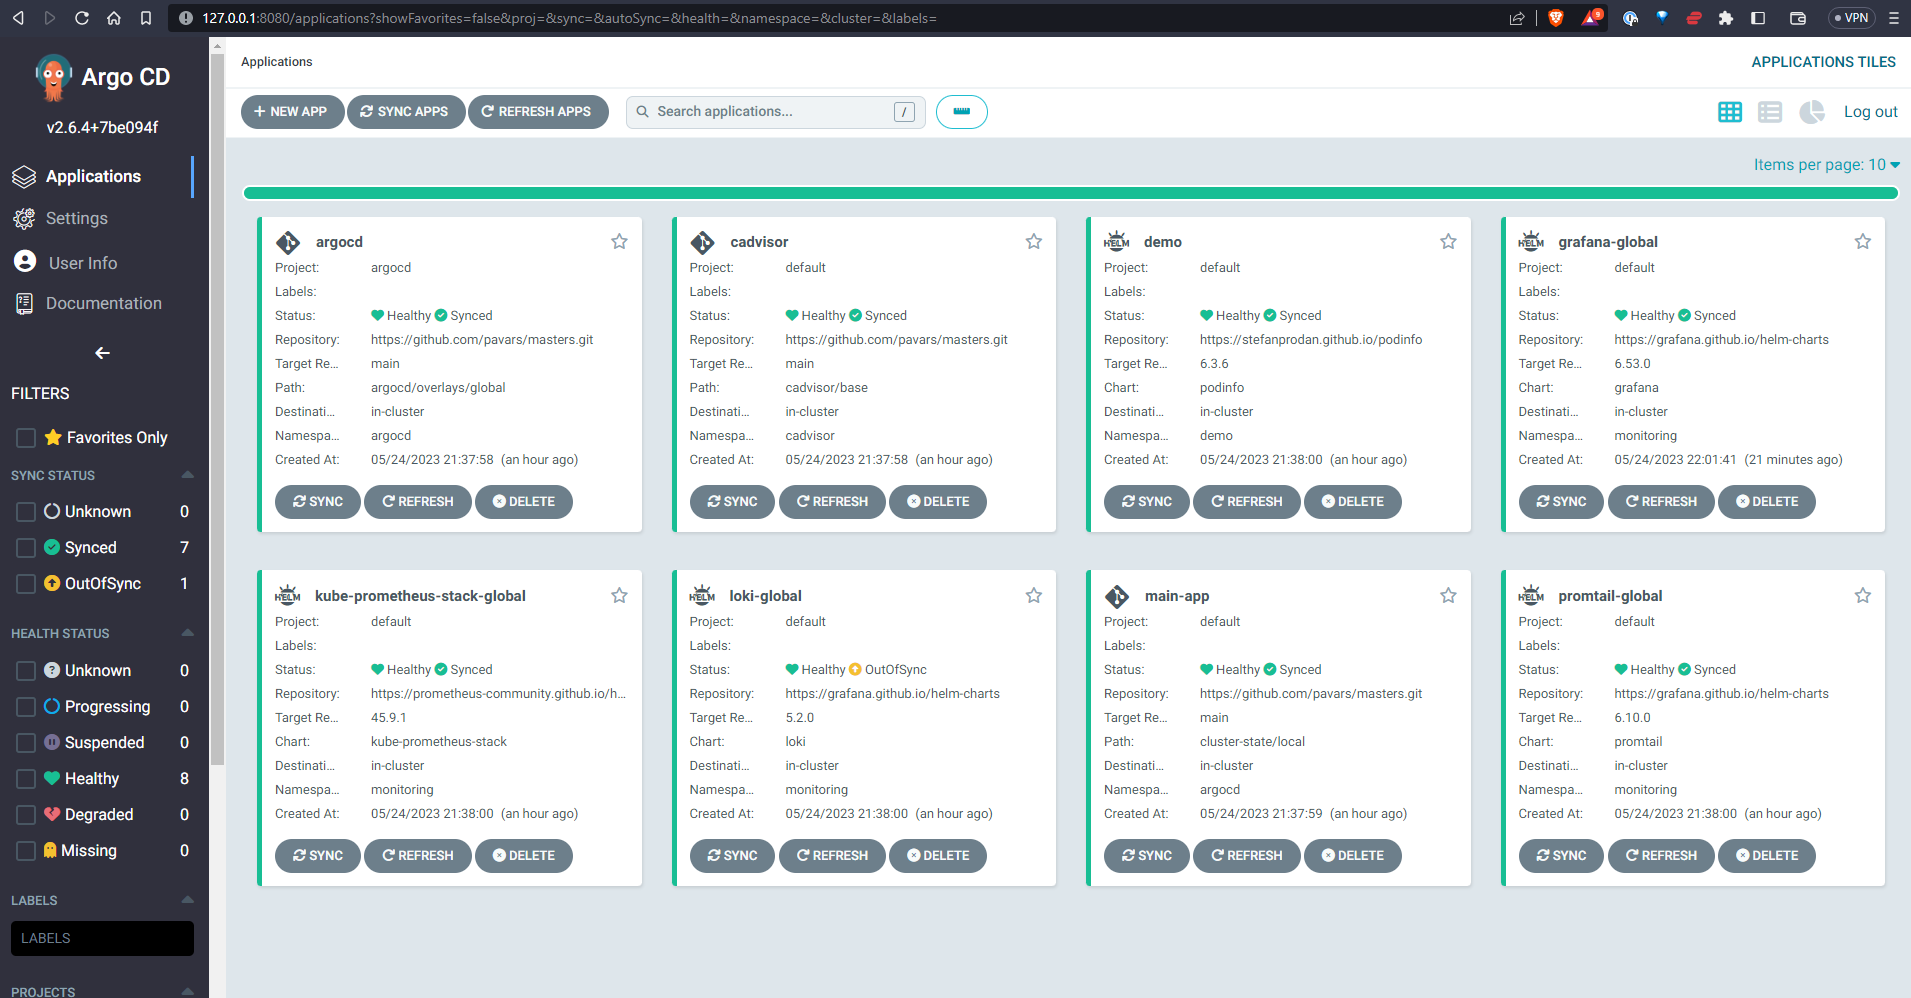Mark main-app as favorite
This screenshot has width=1911, height=998.
click(1448, 595)
